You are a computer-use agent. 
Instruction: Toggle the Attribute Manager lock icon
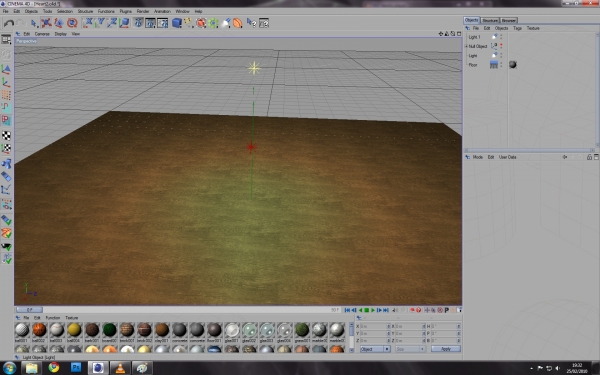(x=589, y=157)
